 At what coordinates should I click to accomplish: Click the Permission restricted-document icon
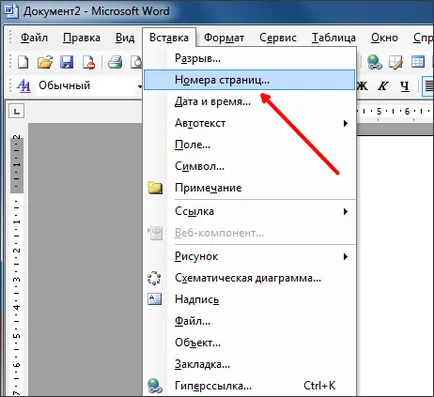(x=88, y=62)
